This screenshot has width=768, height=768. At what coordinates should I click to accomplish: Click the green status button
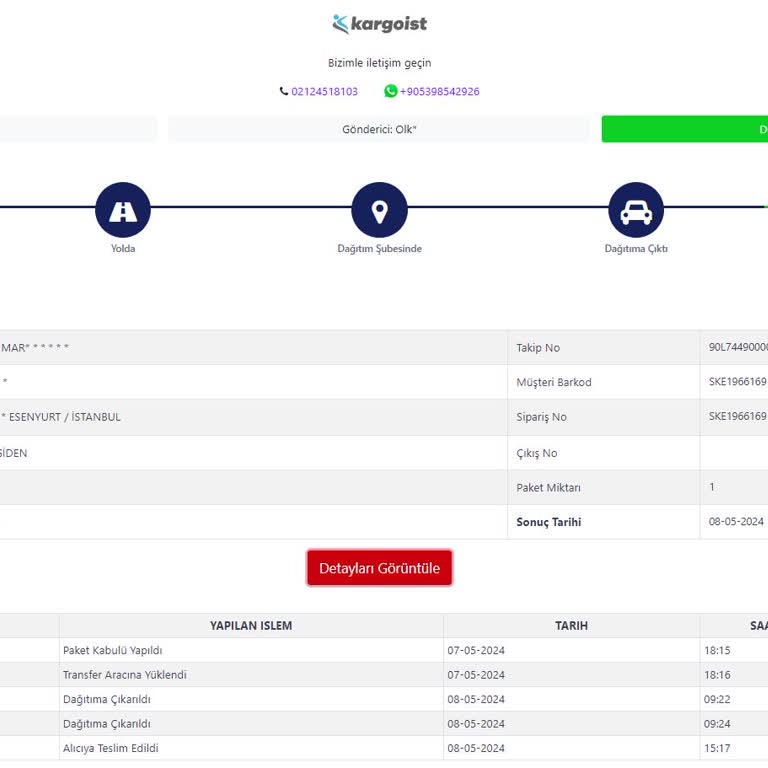point(685,129)
